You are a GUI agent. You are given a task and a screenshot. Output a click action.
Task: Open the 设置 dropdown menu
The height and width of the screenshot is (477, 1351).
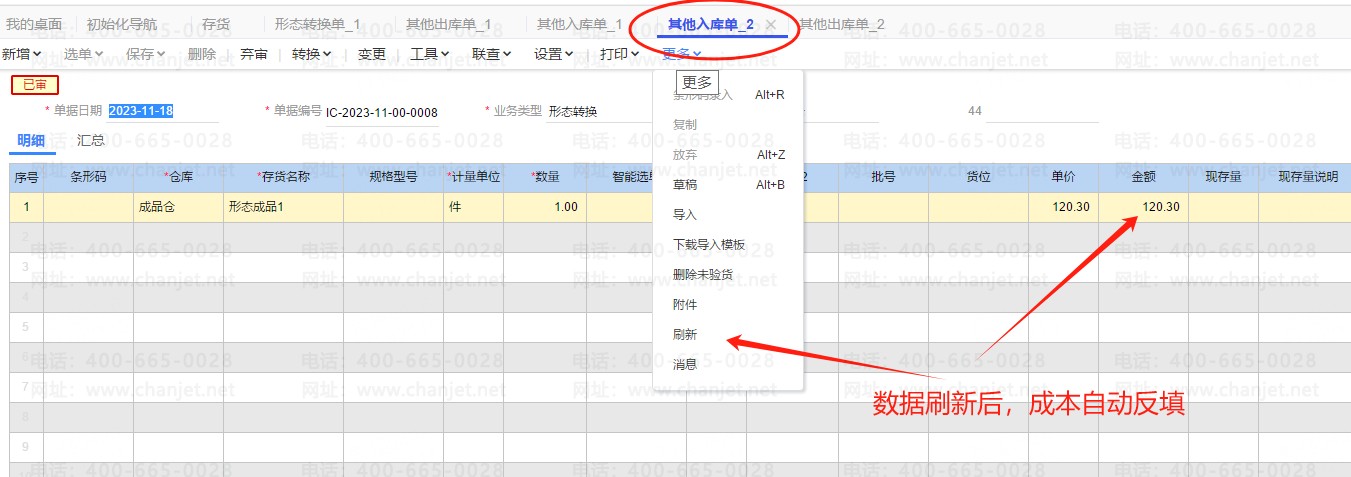554,54
